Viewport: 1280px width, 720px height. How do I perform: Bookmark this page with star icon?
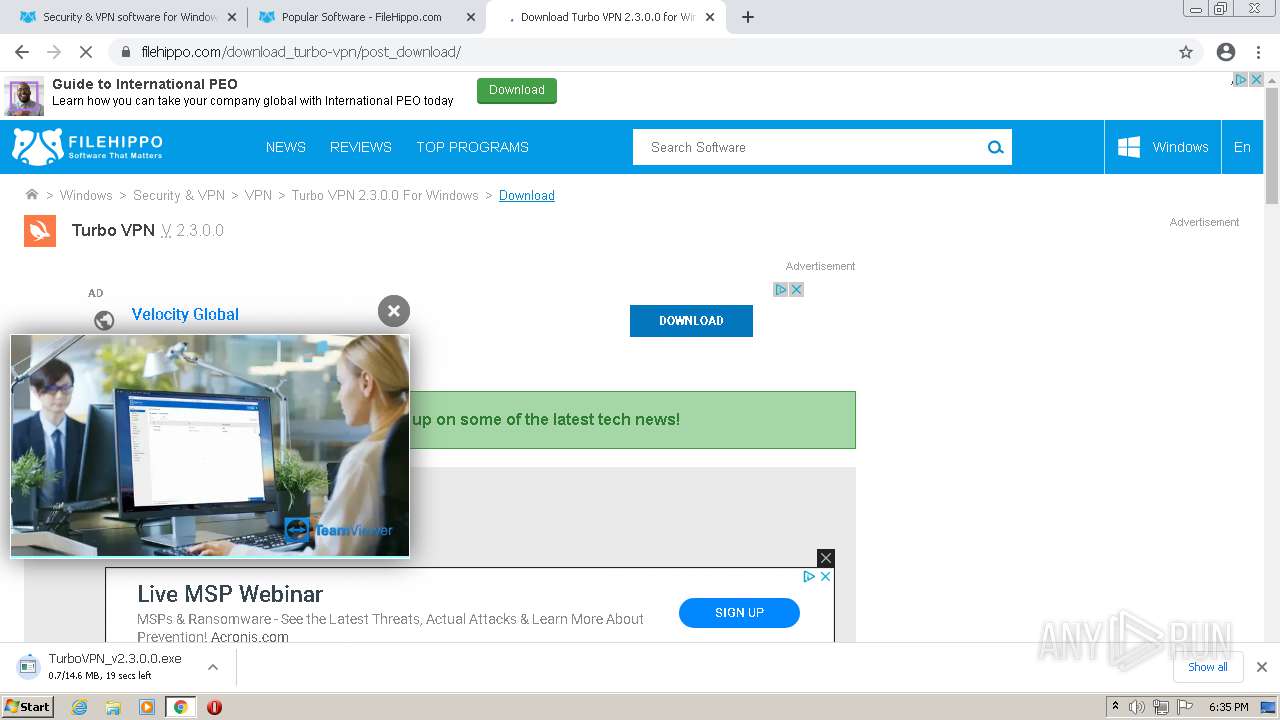1186,52
